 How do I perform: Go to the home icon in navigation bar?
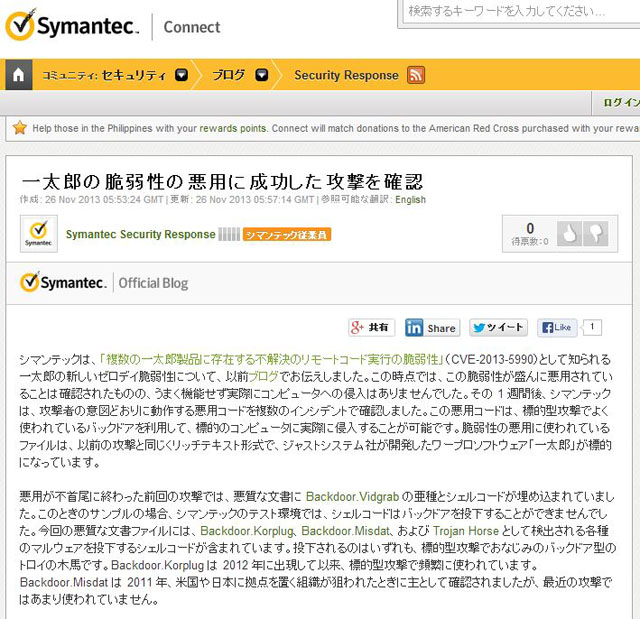18,75
